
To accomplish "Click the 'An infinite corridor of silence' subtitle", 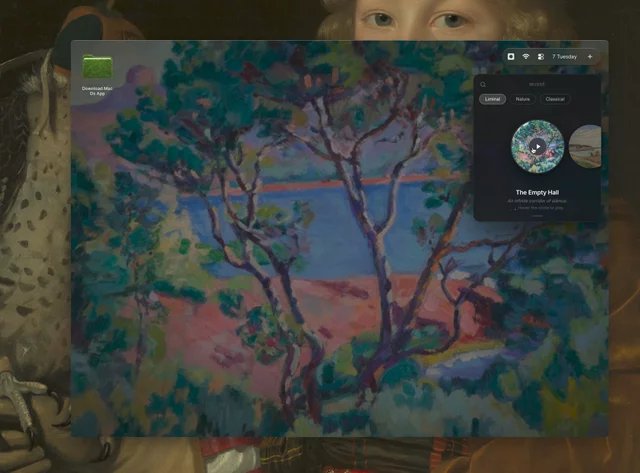I will click(x=537, y=201).
